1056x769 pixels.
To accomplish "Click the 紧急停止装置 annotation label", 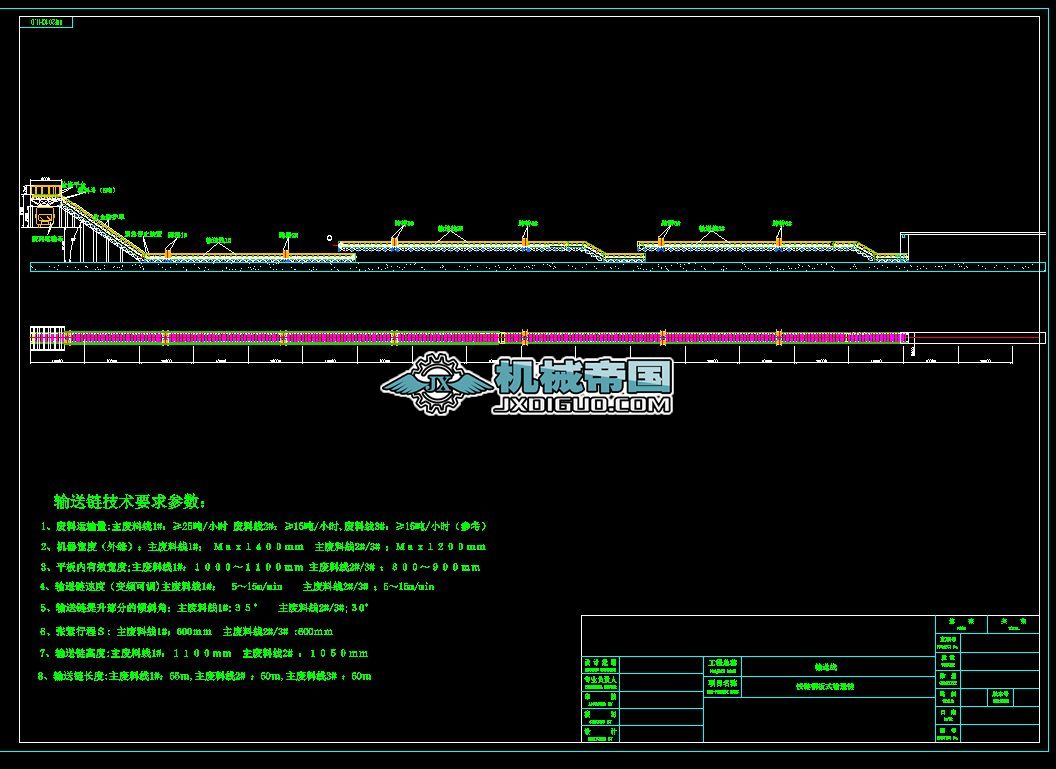I will click(142, 234).
